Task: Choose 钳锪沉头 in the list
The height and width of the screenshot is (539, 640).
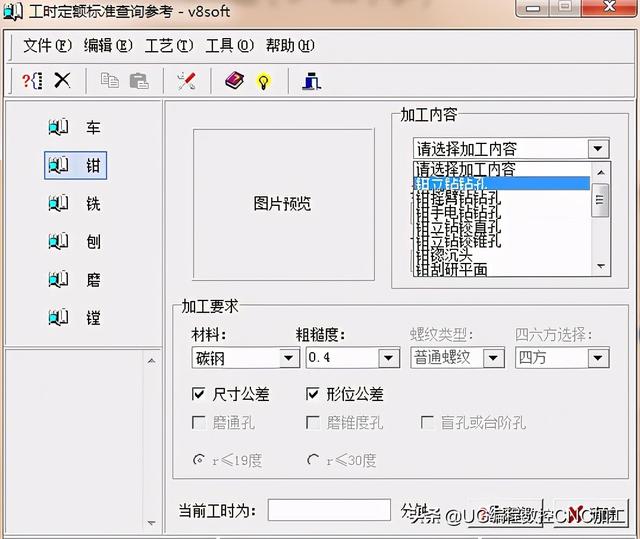Action: [x=502, y=255]
